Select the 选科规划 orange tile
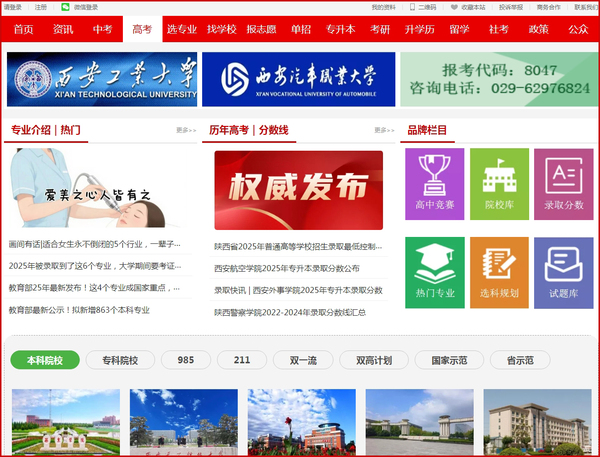Image resolution: width=600 pixels, height=457 pixels. tap(499, 272)
